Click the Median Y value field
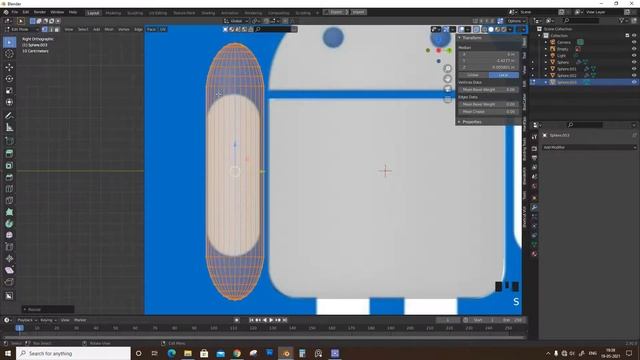The image size is (640, 360). [x=489, y=60]
